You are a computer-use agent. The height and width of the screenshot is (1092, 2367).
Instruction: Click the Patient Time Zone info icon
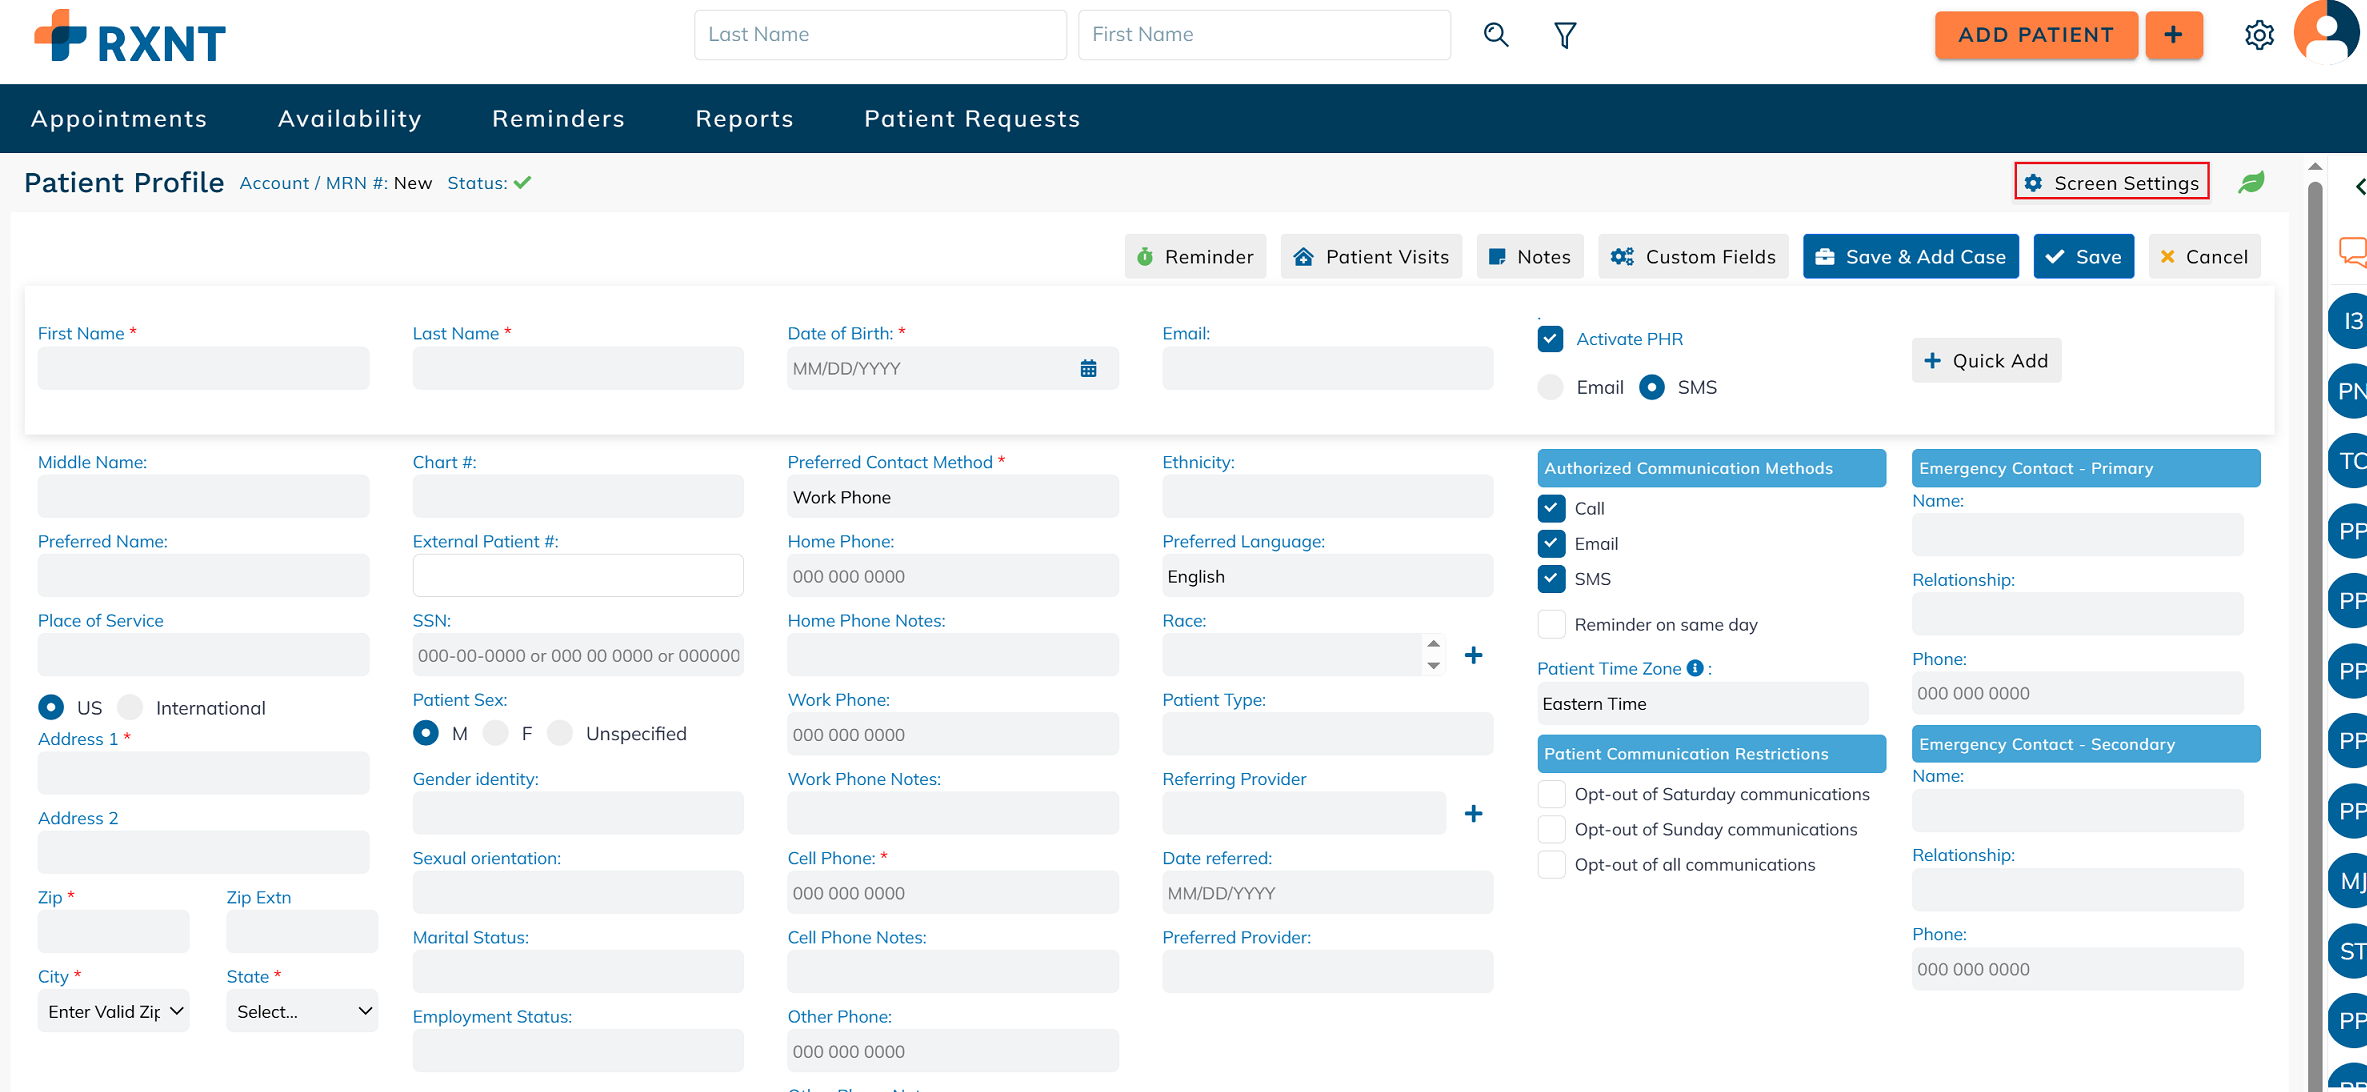(x=1695, y=668)
